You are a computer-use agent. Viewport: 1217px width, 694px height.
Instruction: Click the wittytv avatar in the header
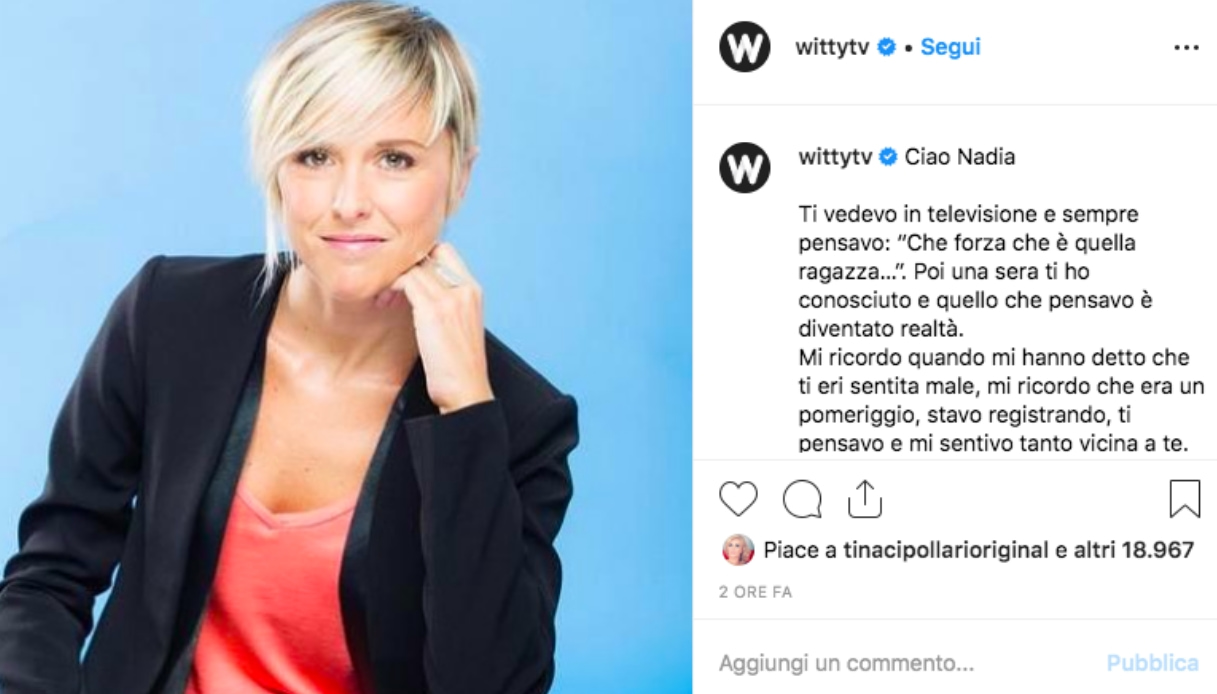point(745,47)
